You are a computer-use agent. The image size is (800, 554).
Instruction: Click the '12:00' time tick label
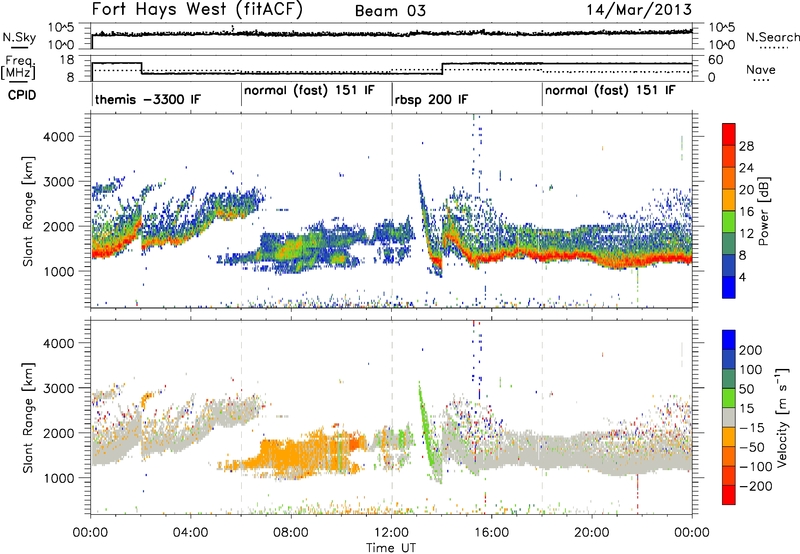(391, 533)
